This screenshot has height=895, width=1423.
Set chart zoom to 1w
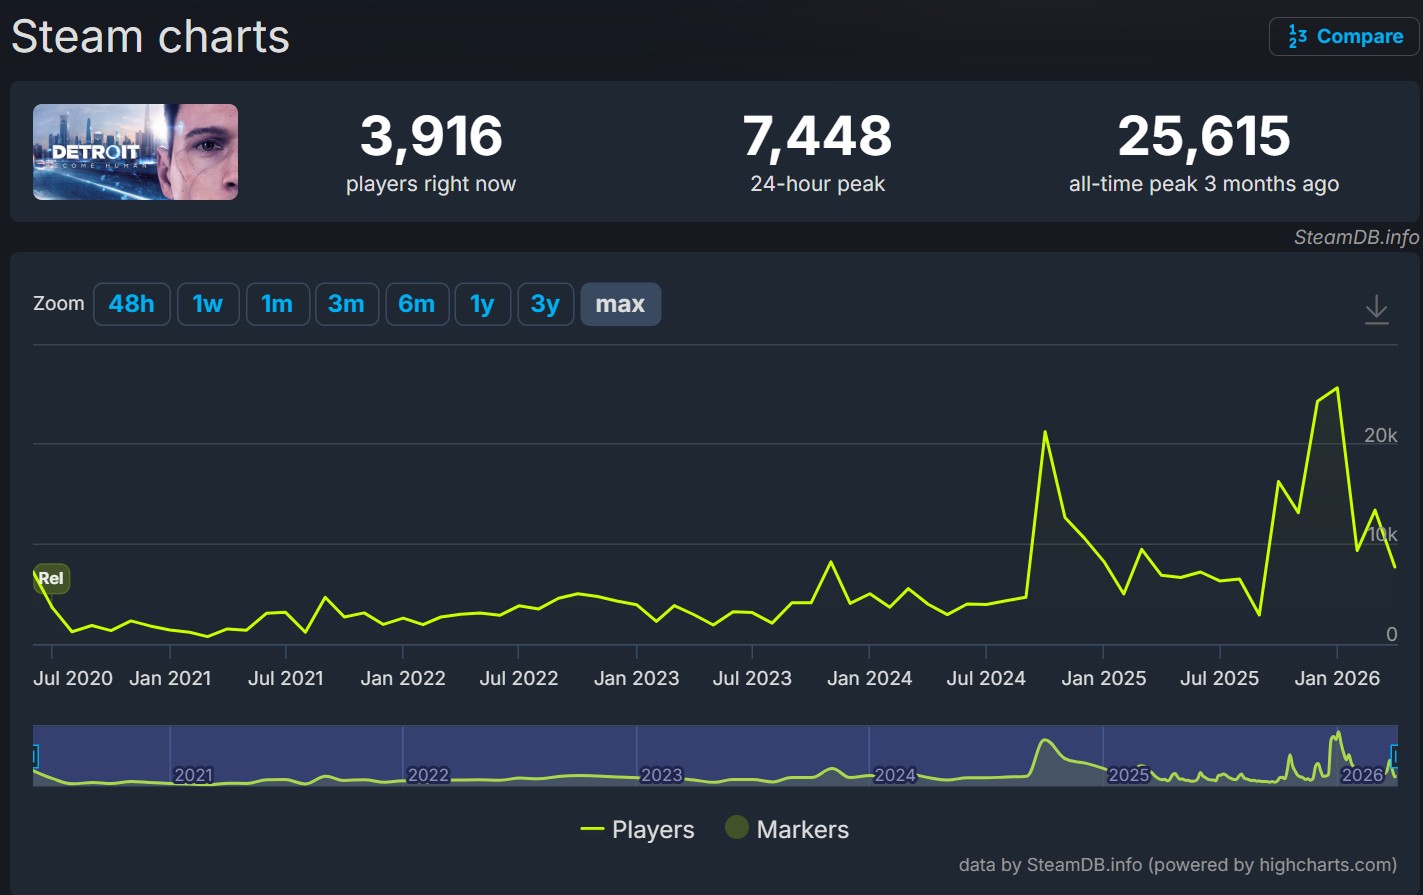208,304
